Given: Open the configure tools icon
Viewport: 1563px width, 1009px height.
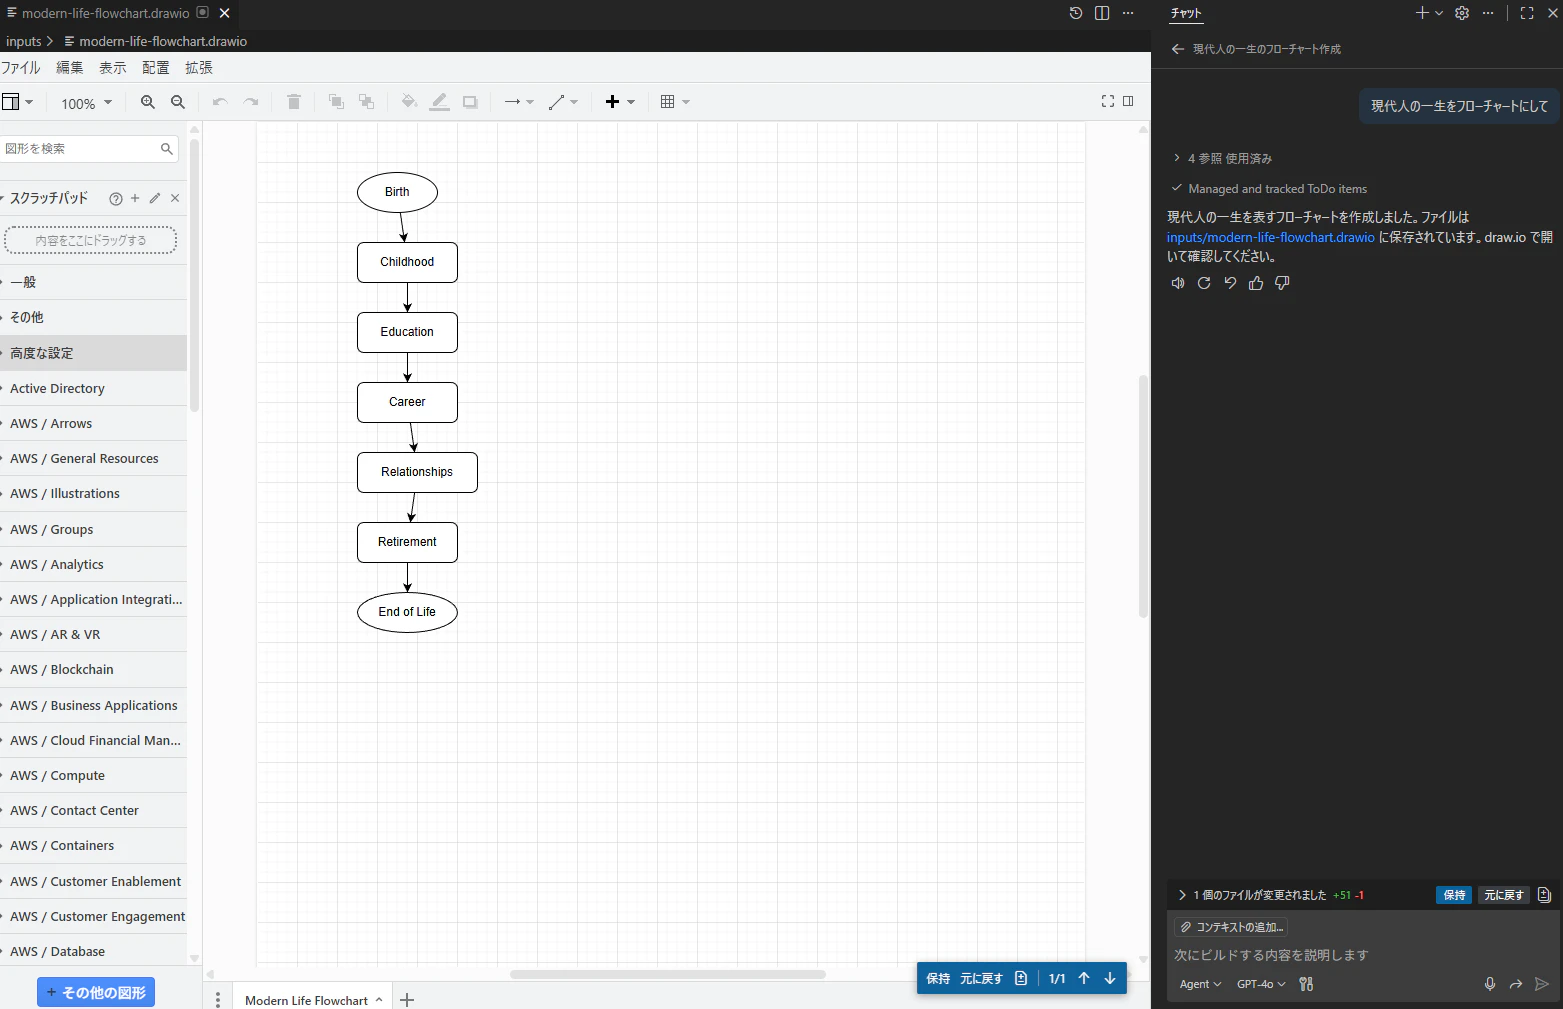Looking at the screenshot, I should click(x=1306, y=984).
